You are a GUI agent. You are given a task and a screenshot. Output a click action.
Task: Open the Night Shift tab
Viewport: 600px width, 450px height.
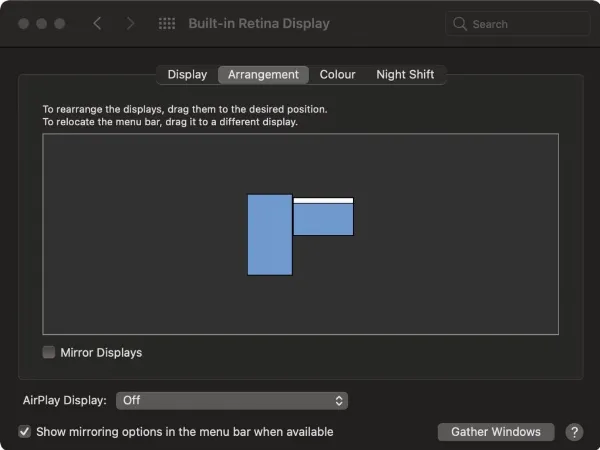405,74
